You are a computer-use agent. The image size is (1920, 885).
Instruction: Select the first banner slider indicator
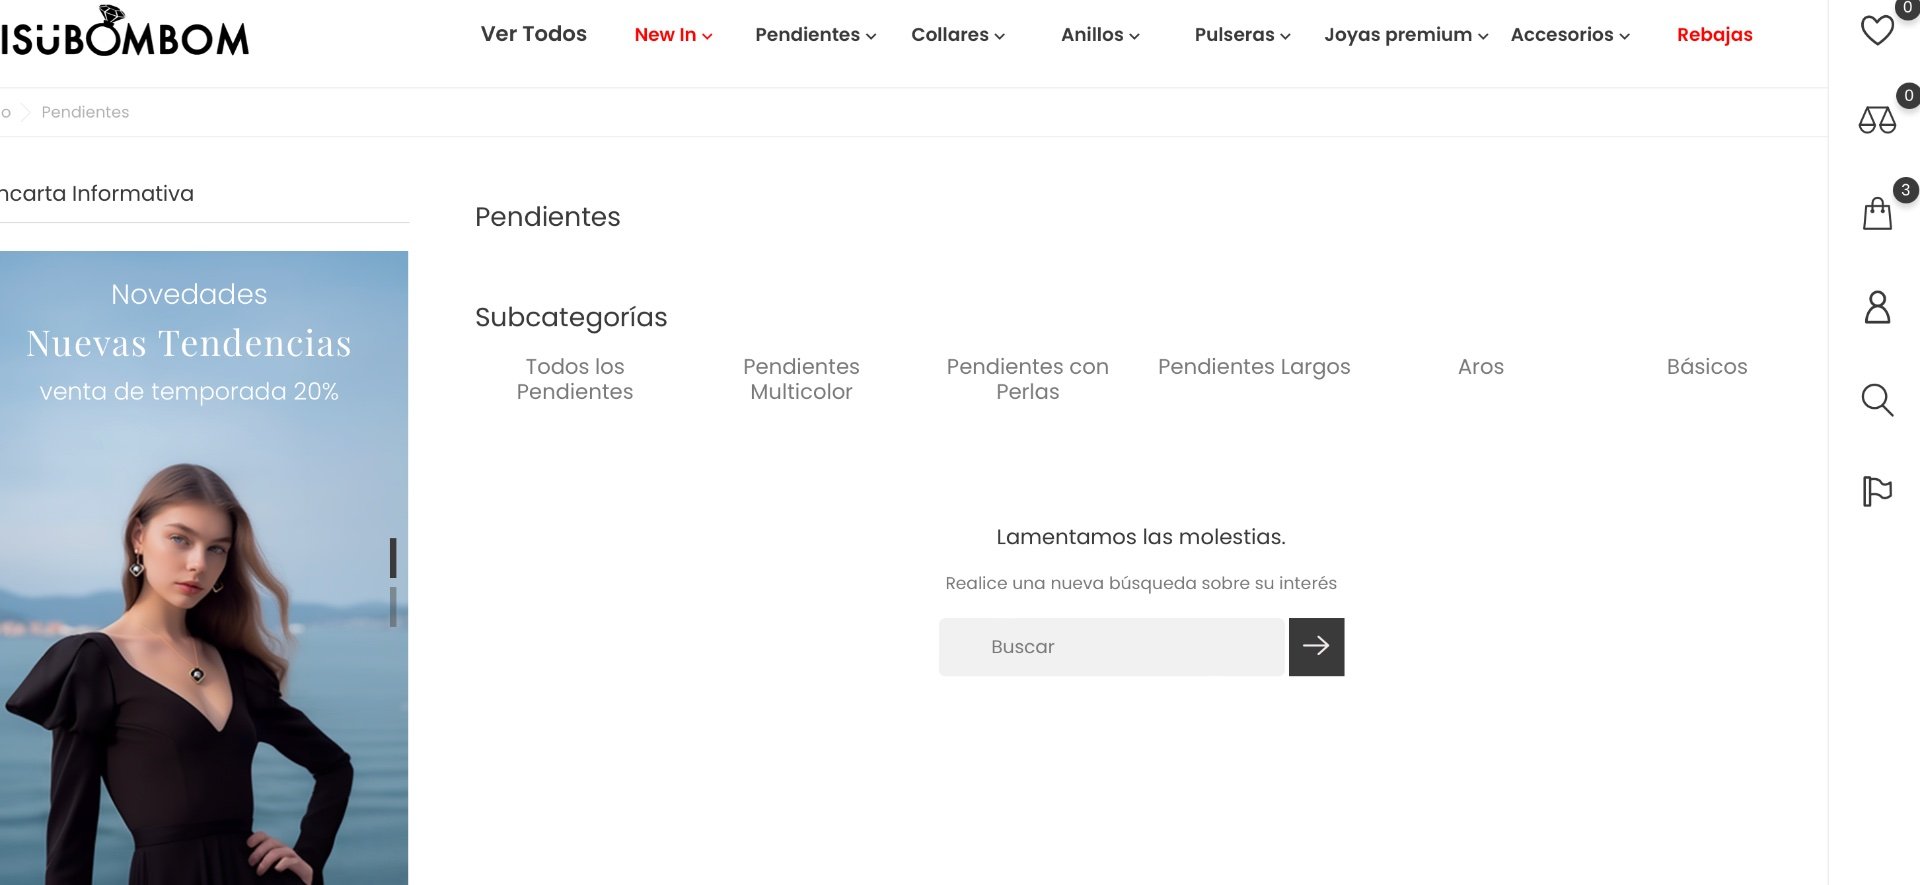point(393,558)
